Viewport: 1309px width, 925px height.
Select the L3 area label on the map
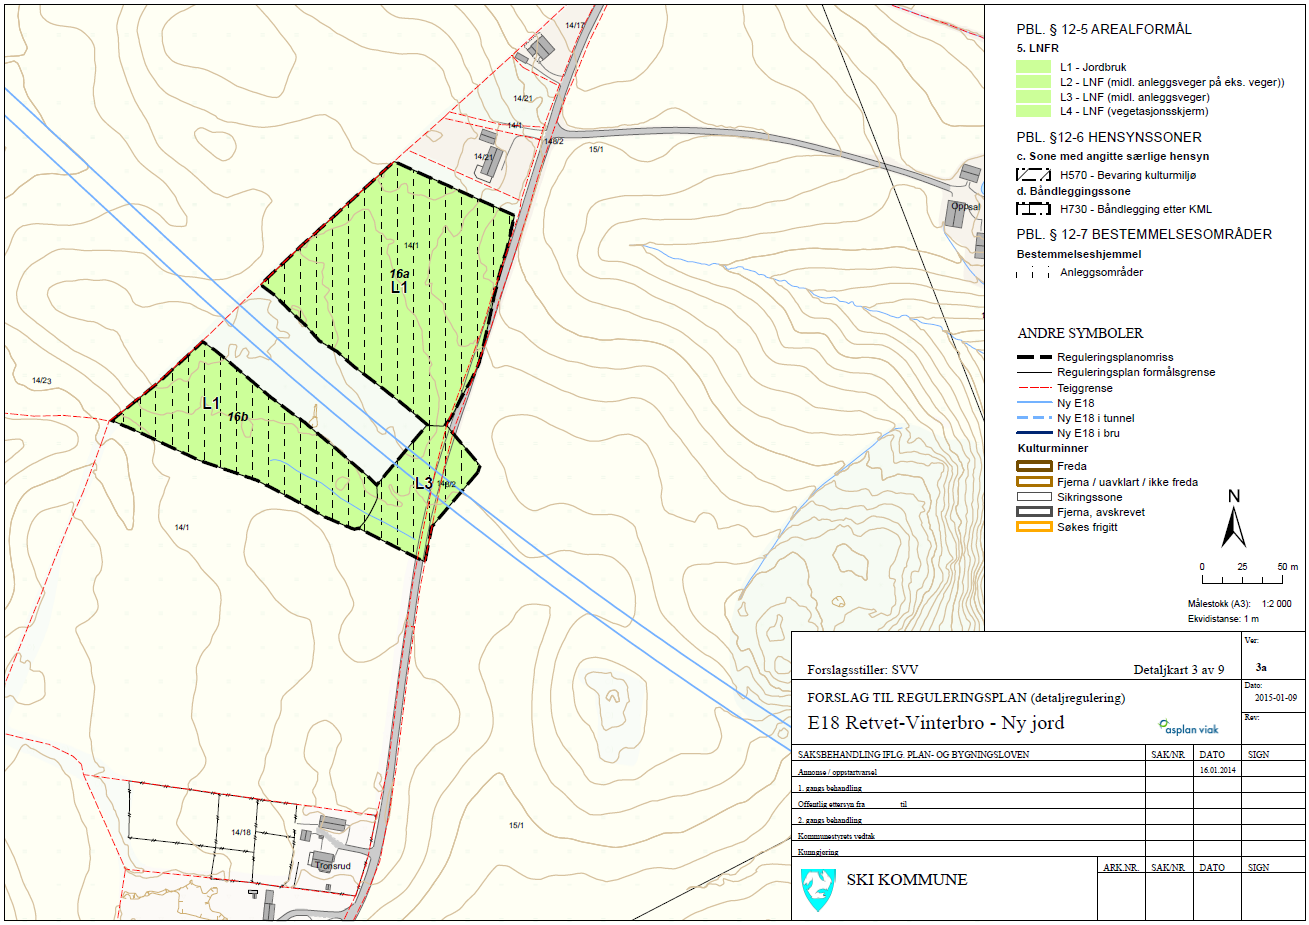click(x=424, y=483)
